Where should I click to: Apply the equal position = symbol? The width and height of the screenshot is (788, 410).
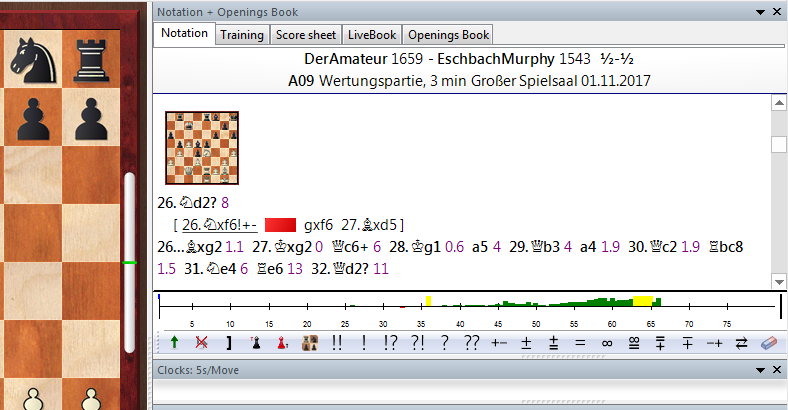point(579,342)
